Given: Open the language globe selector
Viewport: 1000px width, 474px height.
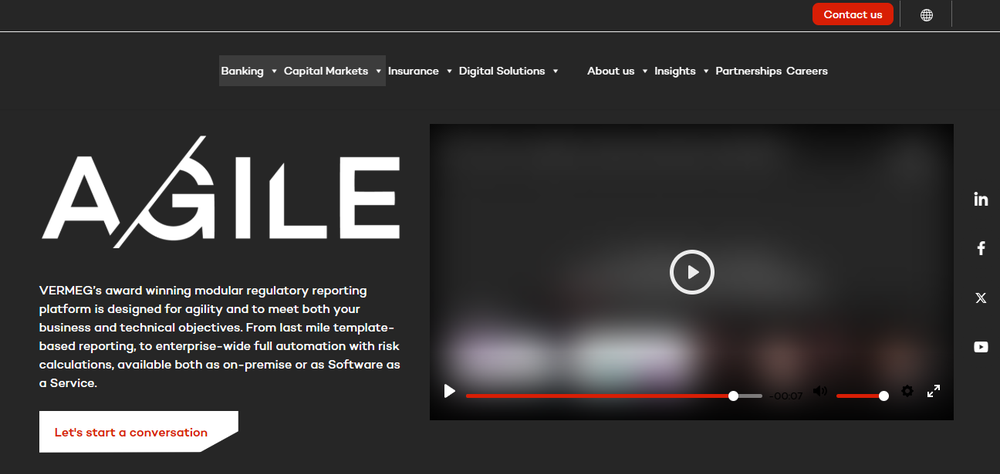Looking at the screenshot, I should click(x=926, y=15).
